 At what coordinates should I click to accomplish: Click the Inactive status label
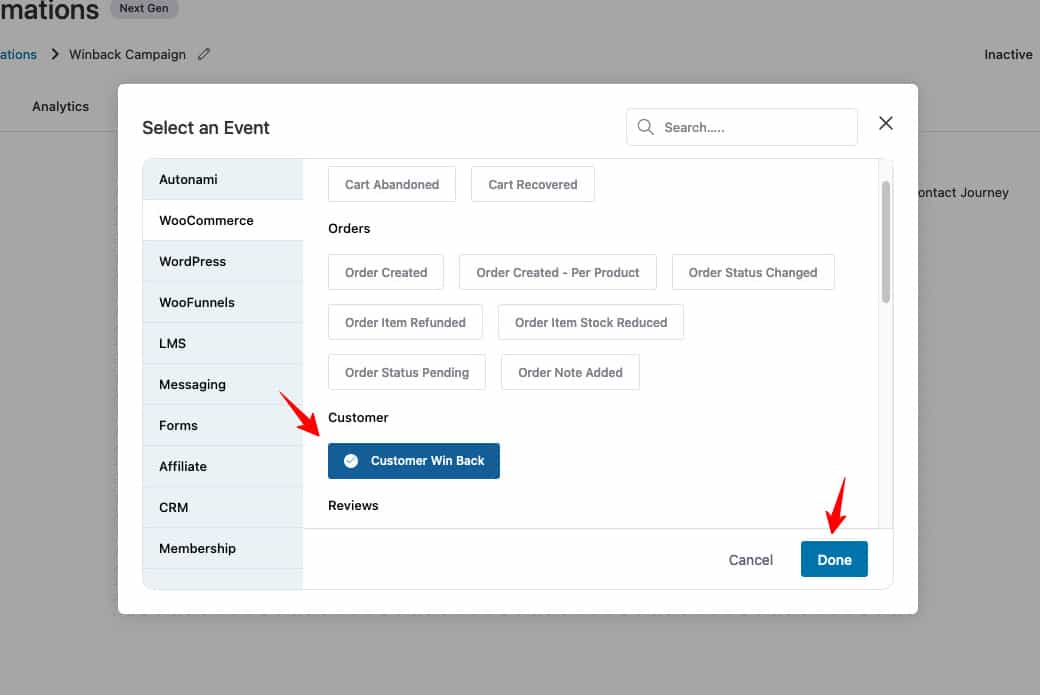click(x=1008, y=55)
